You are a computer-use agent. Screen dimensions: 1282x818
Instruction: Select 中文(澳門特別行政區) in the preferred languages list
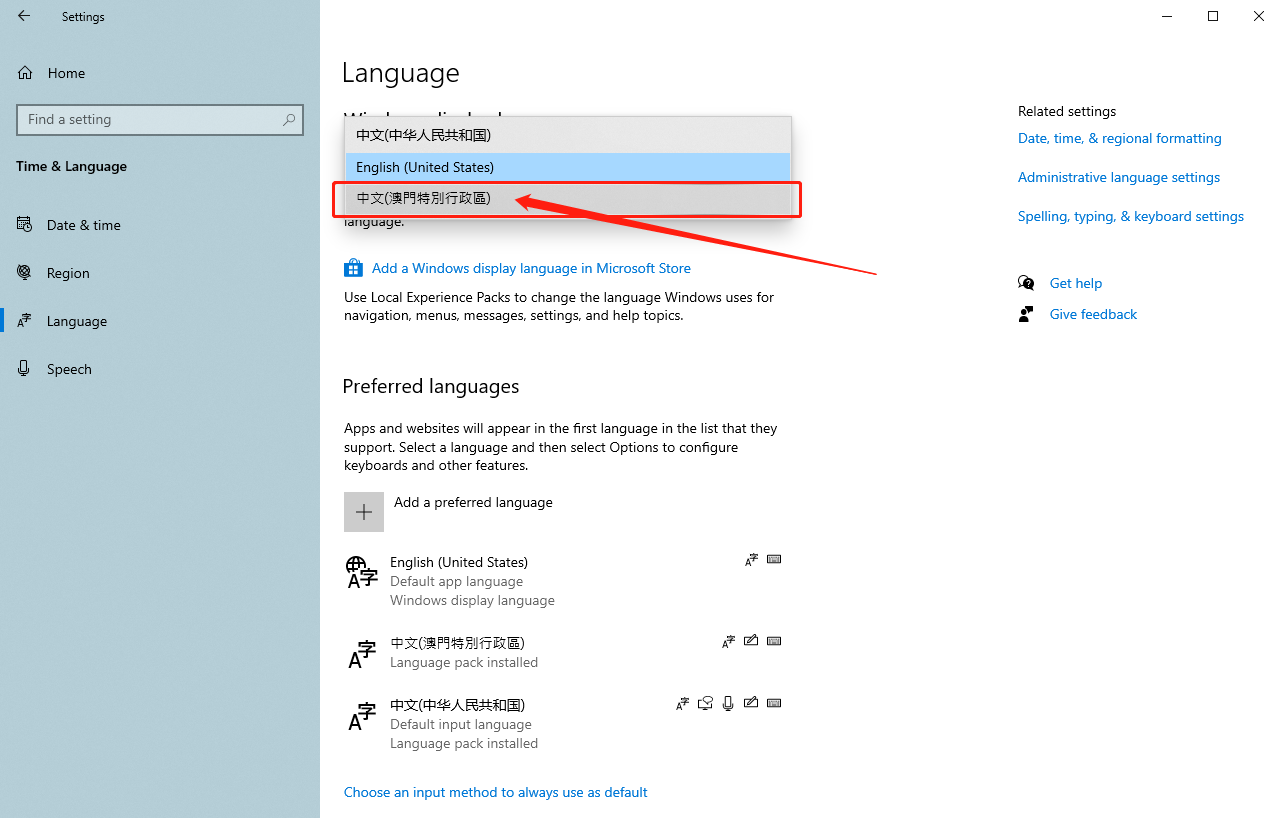tap(457, 643)
